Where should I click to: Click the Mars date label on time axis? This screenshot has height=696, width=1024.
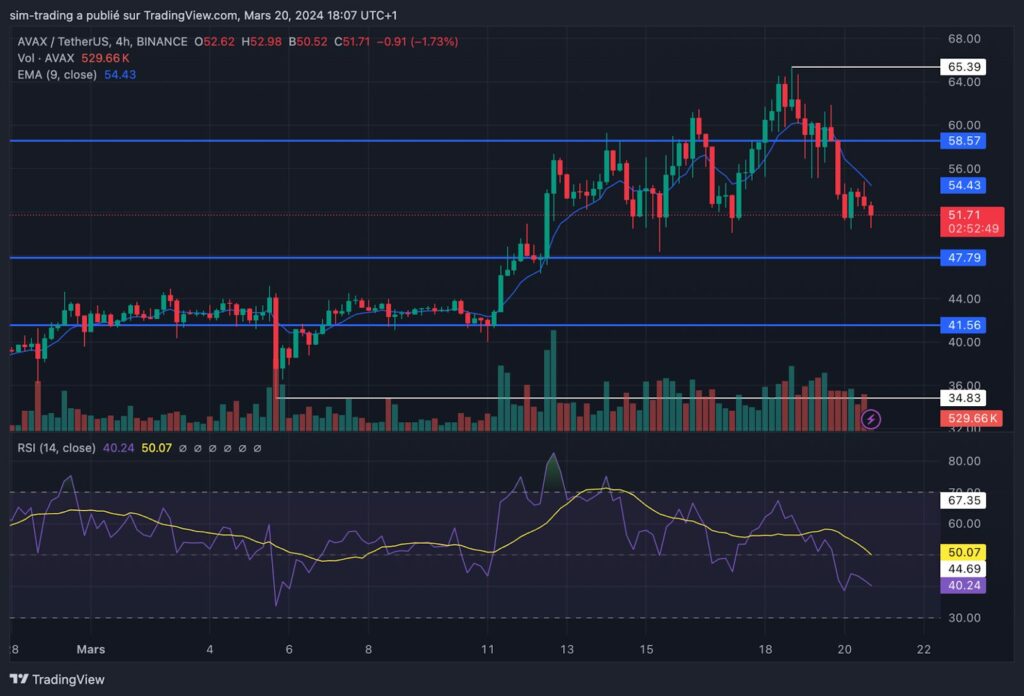[91, 650]
